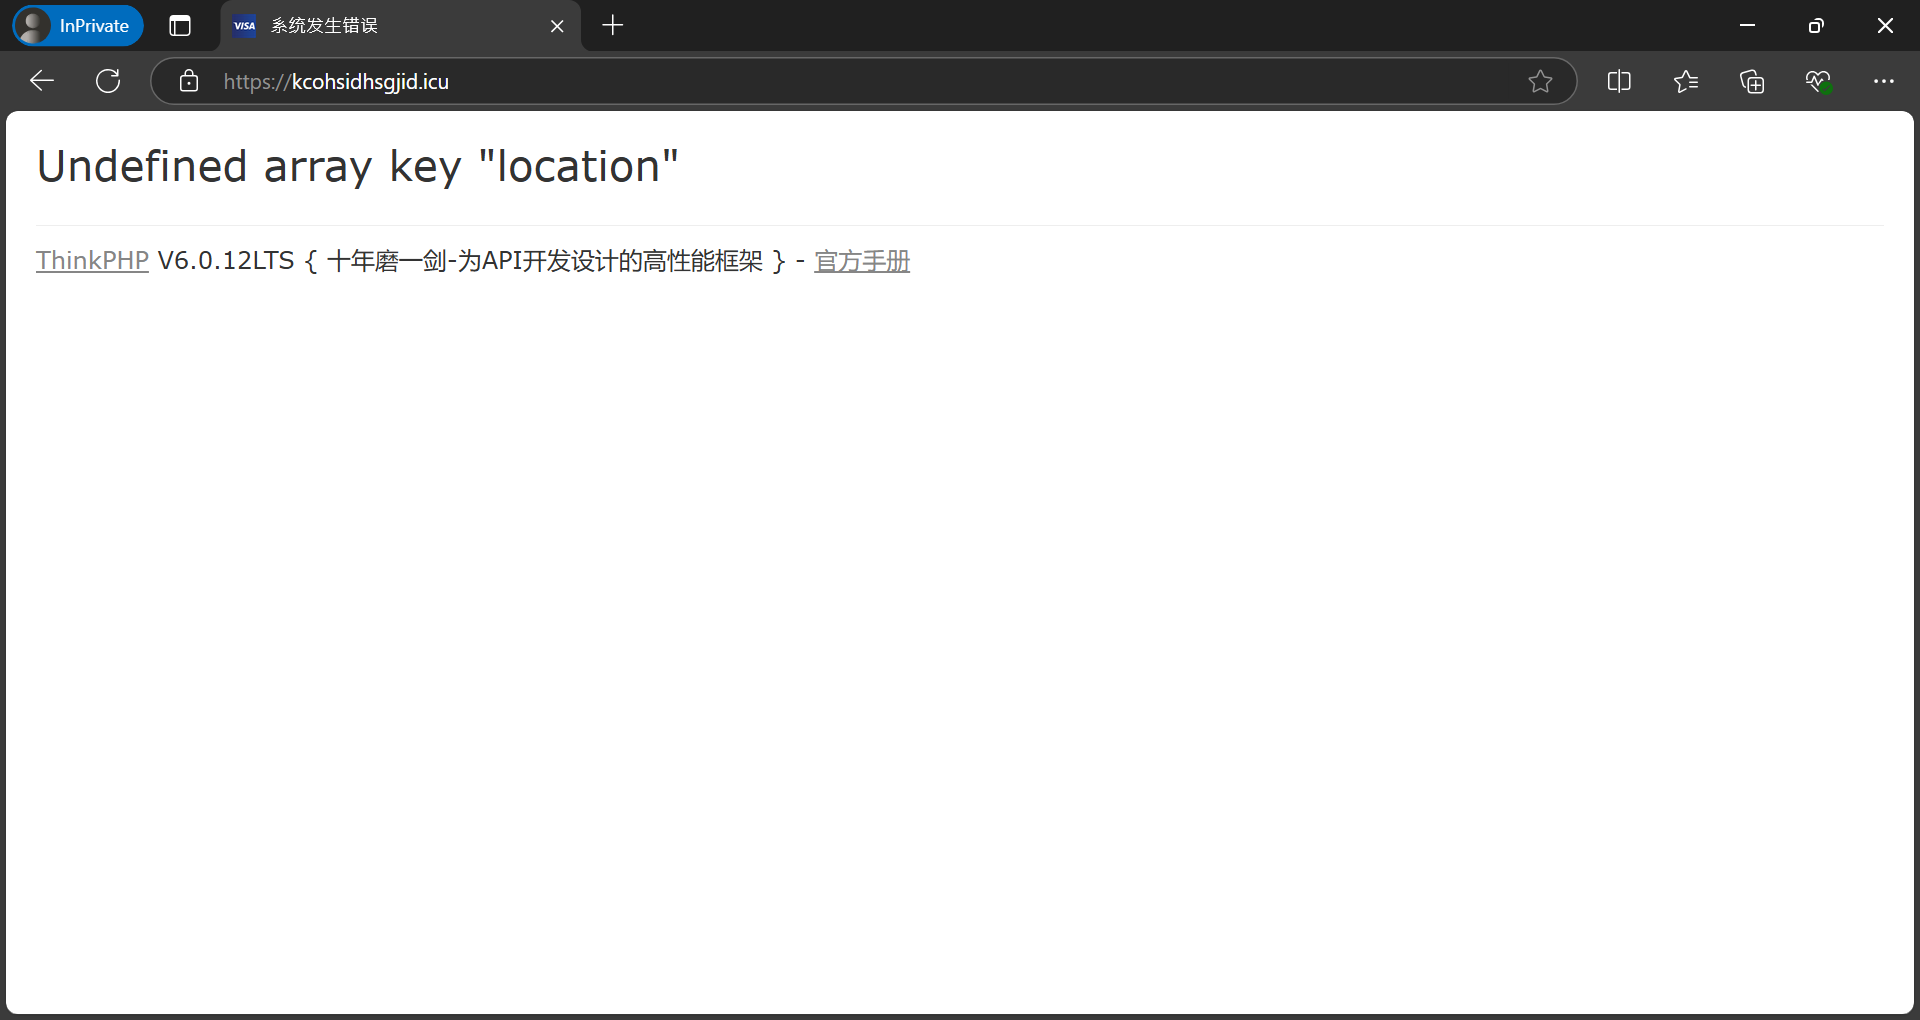Click the address bar URL kcohsidhsgjid.icu
Viewport: 1920px width, 1020px height.
[x=336, y=81]
